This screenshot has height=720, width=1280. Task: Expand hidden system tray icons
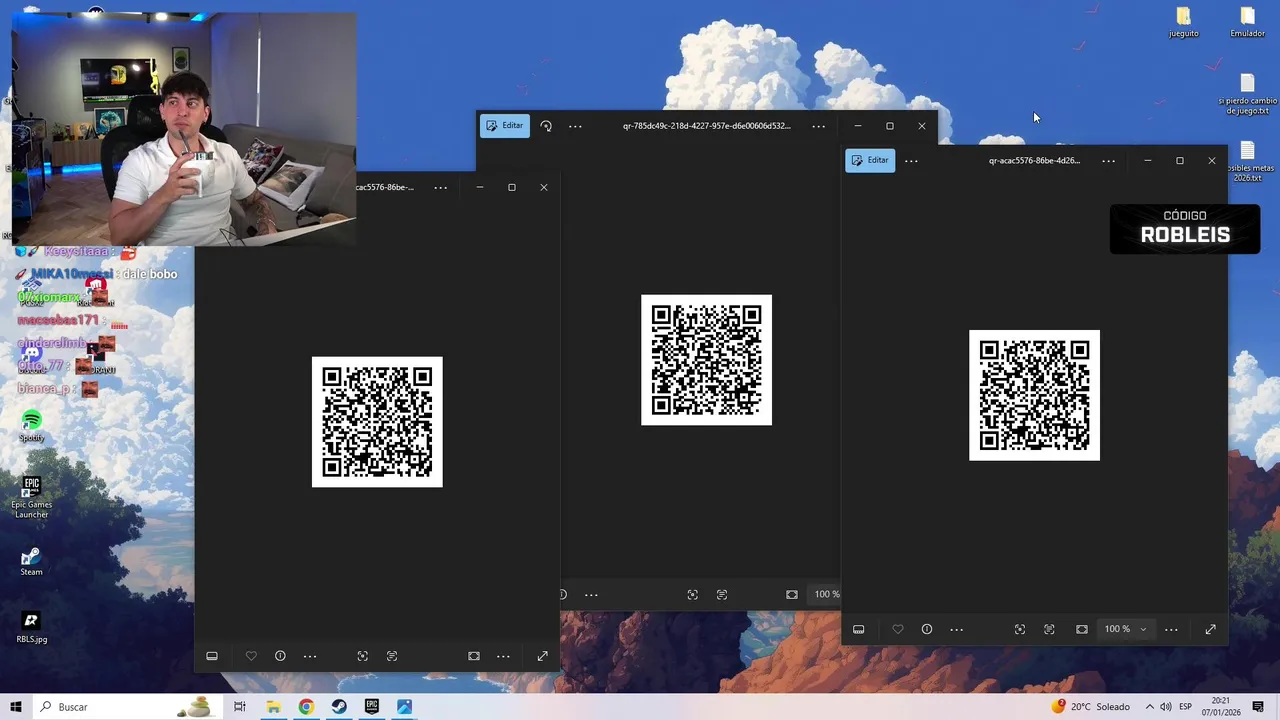(1149, 707)
